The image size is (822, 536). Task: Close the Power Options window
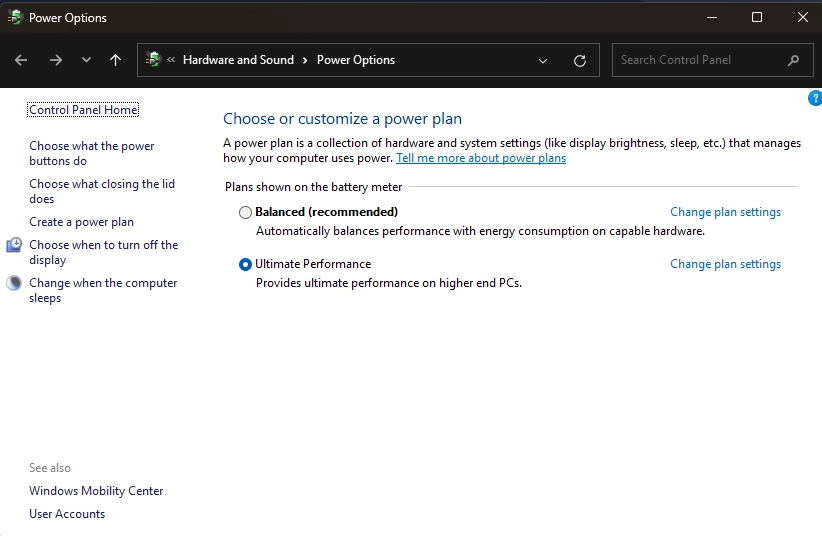(803, 17)
